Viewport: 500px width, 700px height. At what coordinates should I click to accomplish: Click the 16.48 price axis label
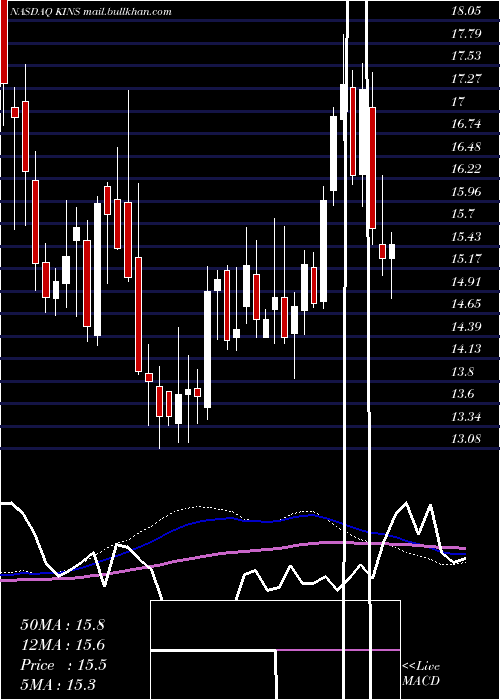coord(466,146)
